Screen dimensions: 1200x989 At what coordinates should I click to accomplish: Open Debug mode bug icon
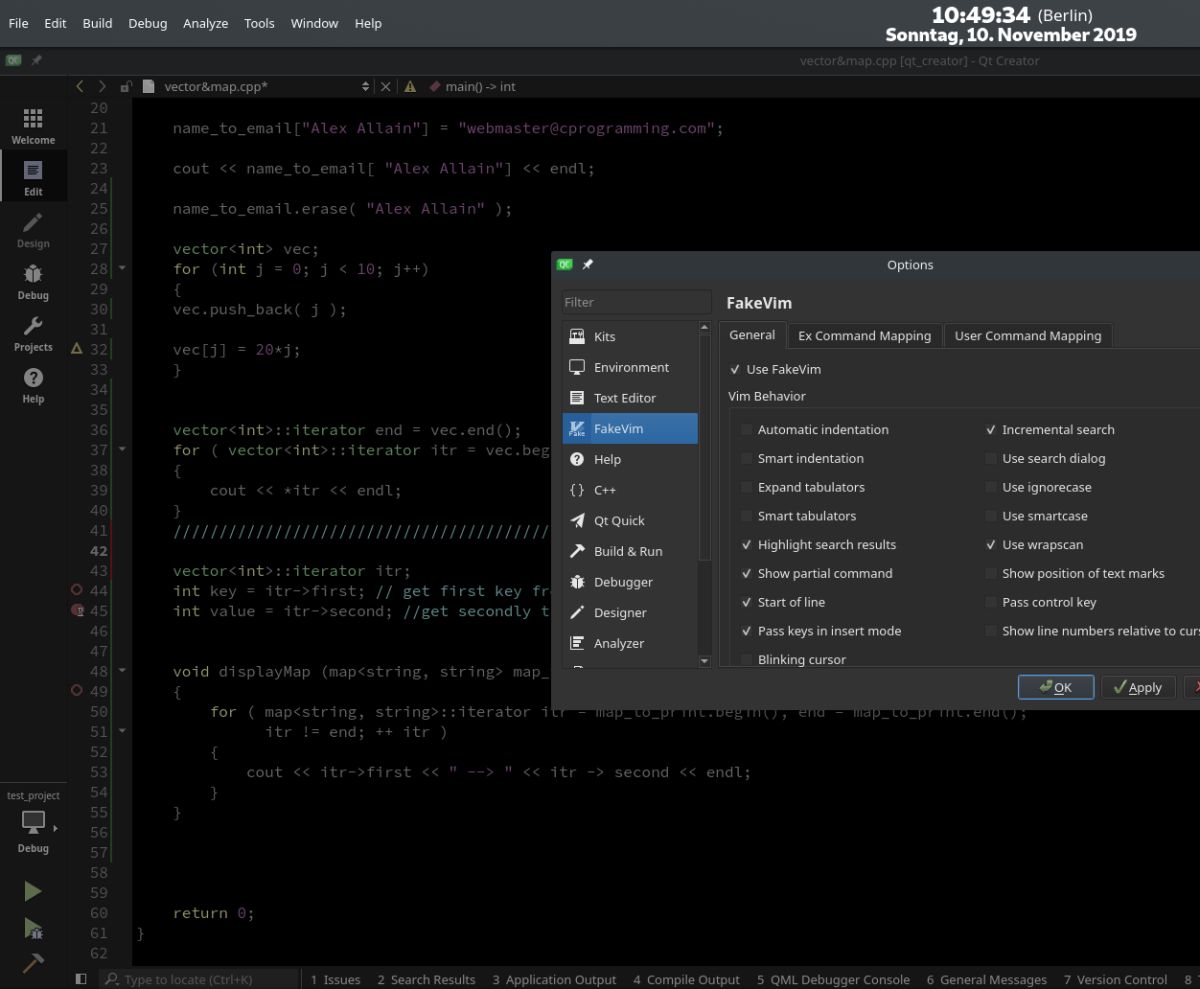[x=33, y=282]
